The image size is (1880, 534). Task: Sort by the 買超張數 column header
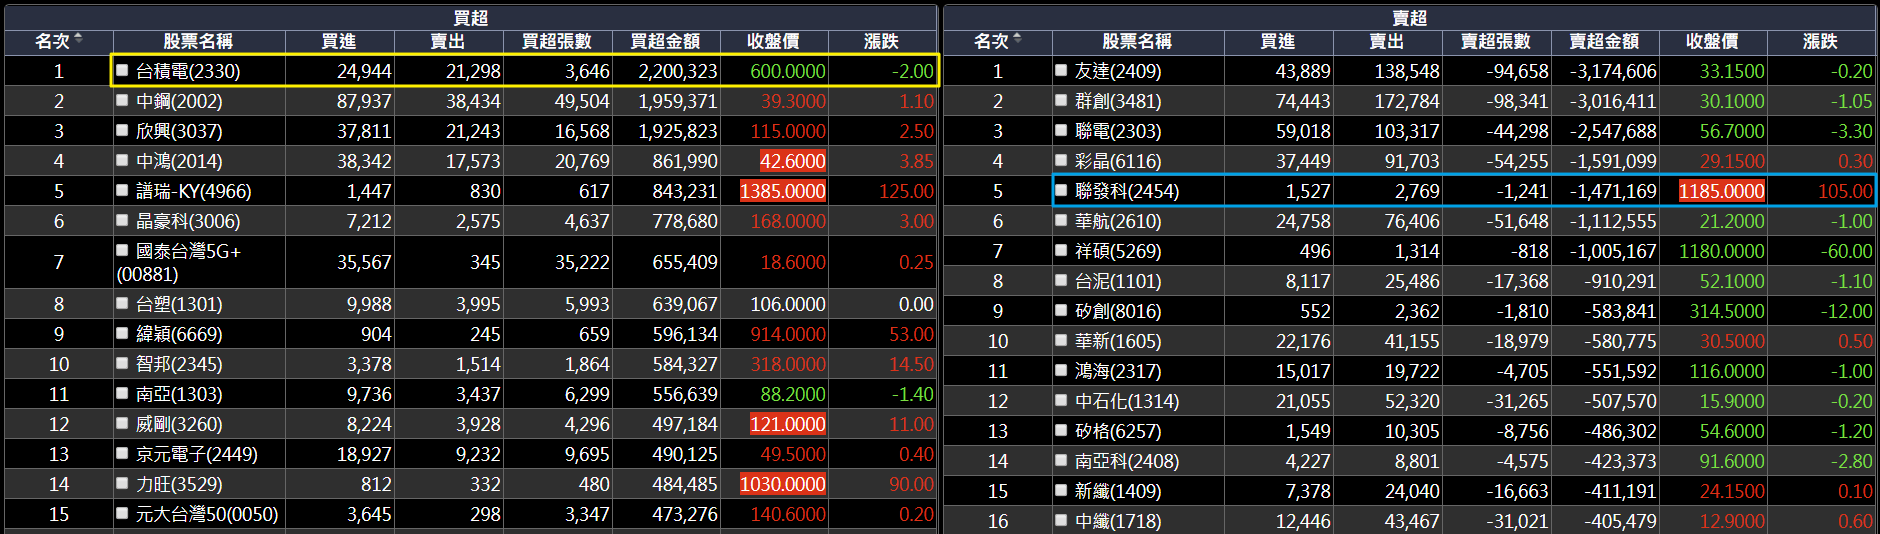(557, 41)
